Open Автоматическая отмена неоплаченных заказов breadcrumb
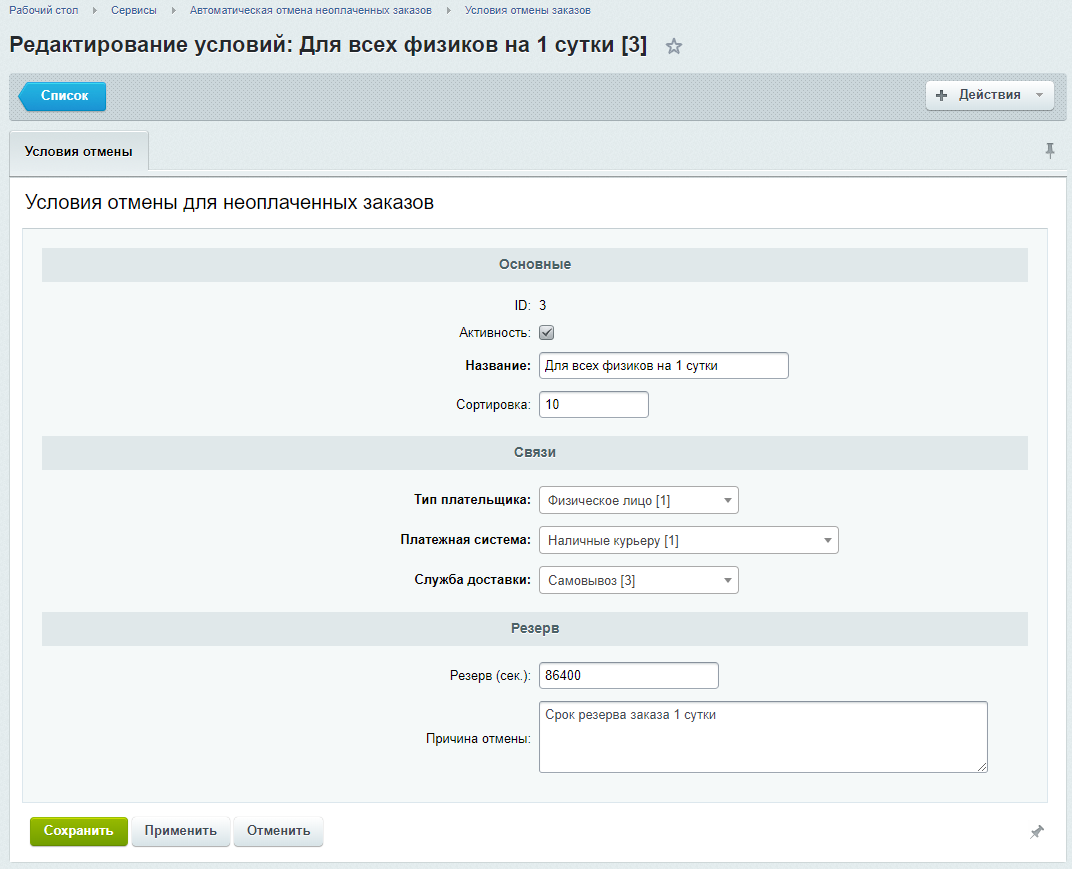 point(311,10)
